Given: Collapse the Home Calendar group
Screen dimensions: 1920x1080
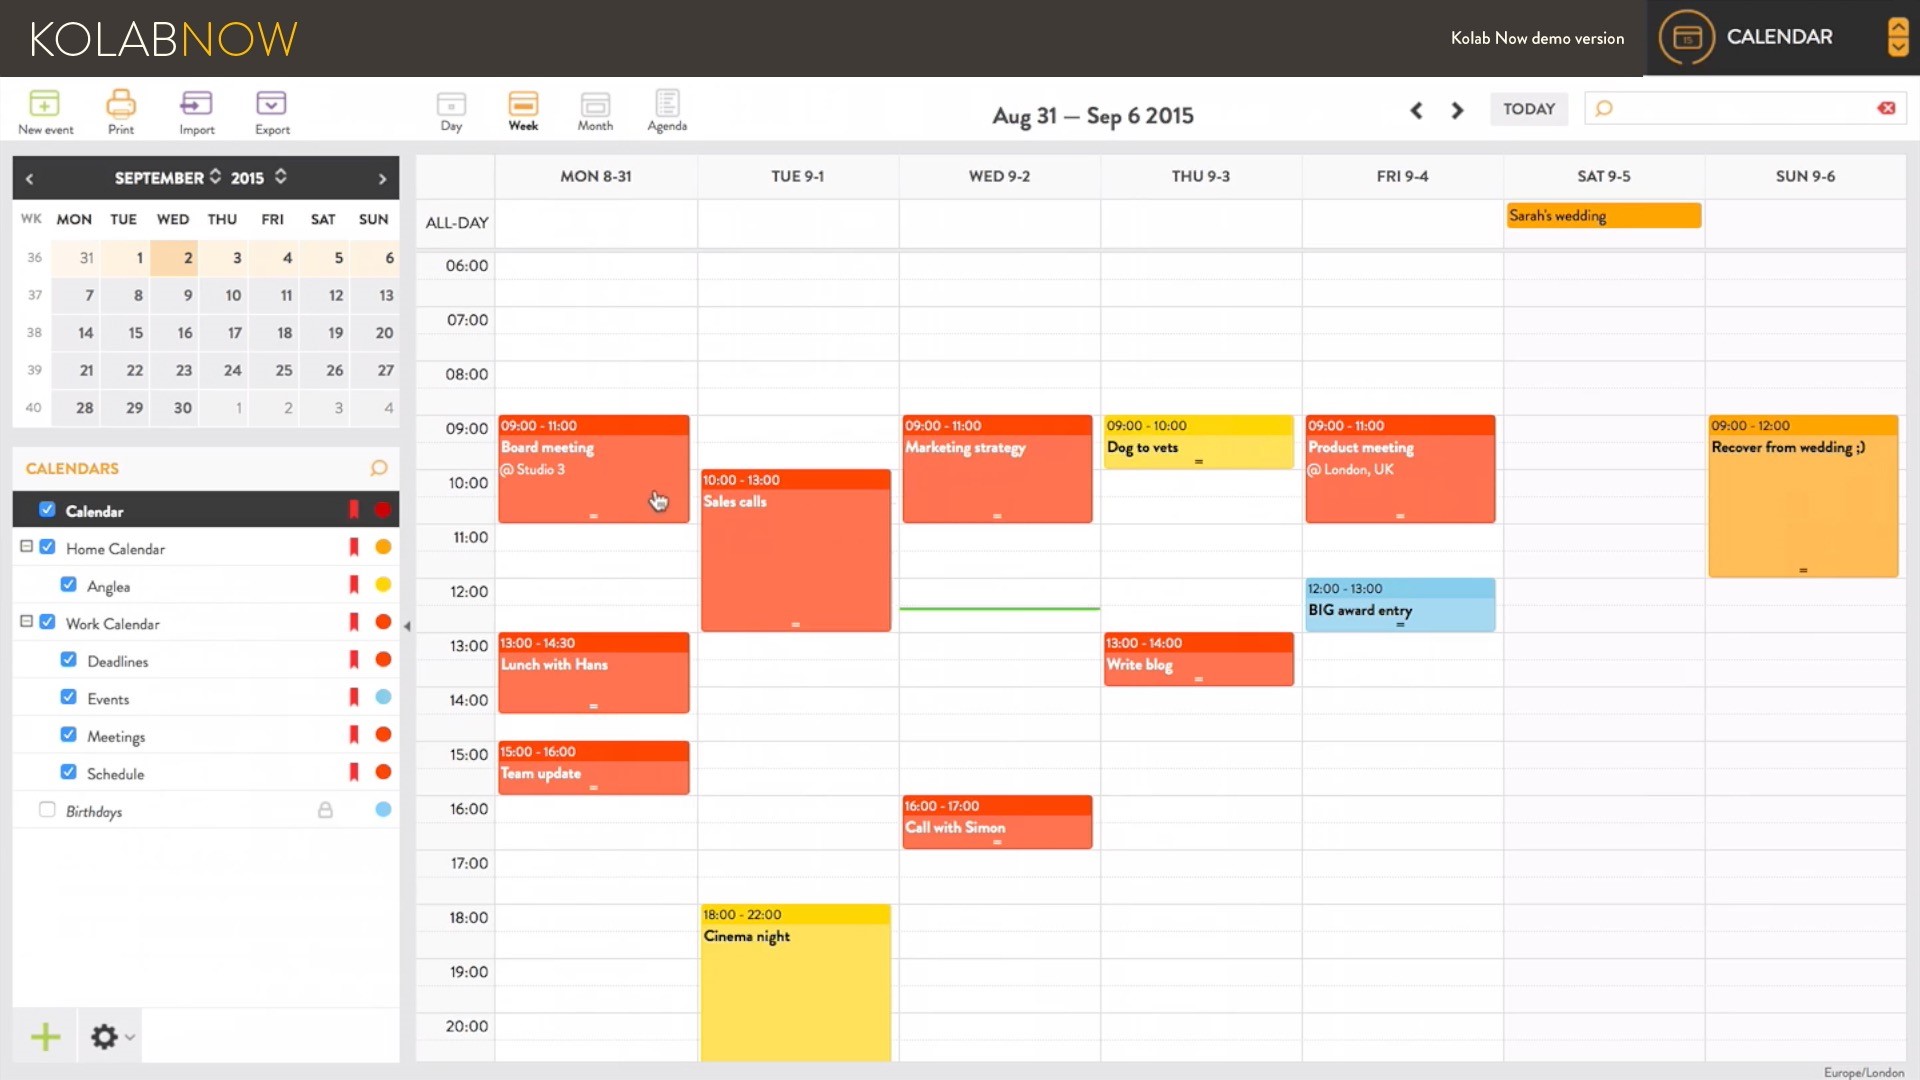Looking at the screenshot, I should pos(27,547).
